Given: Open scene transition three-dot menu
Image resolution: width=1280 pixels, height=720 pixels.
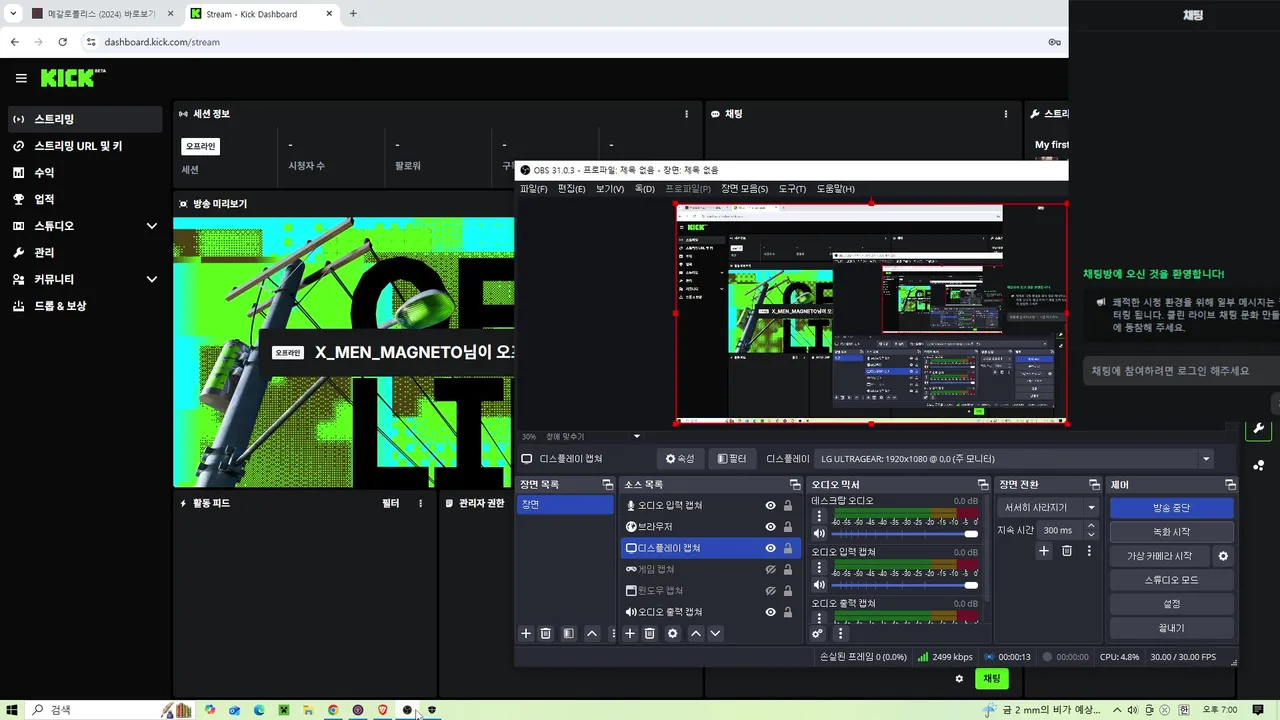Looking at the screenshot, I should [1089, 551].
